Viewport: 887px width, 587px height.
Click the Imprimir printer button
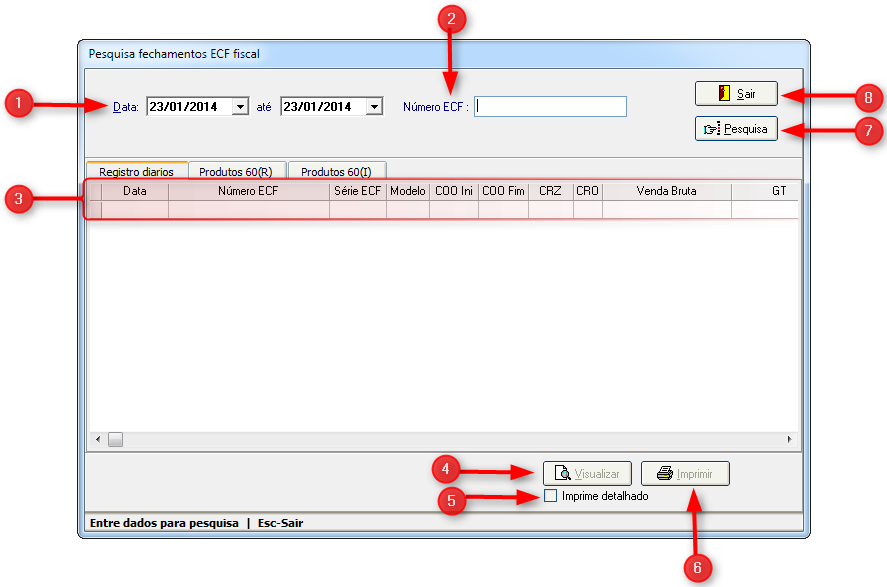click(x=685, y=474)
